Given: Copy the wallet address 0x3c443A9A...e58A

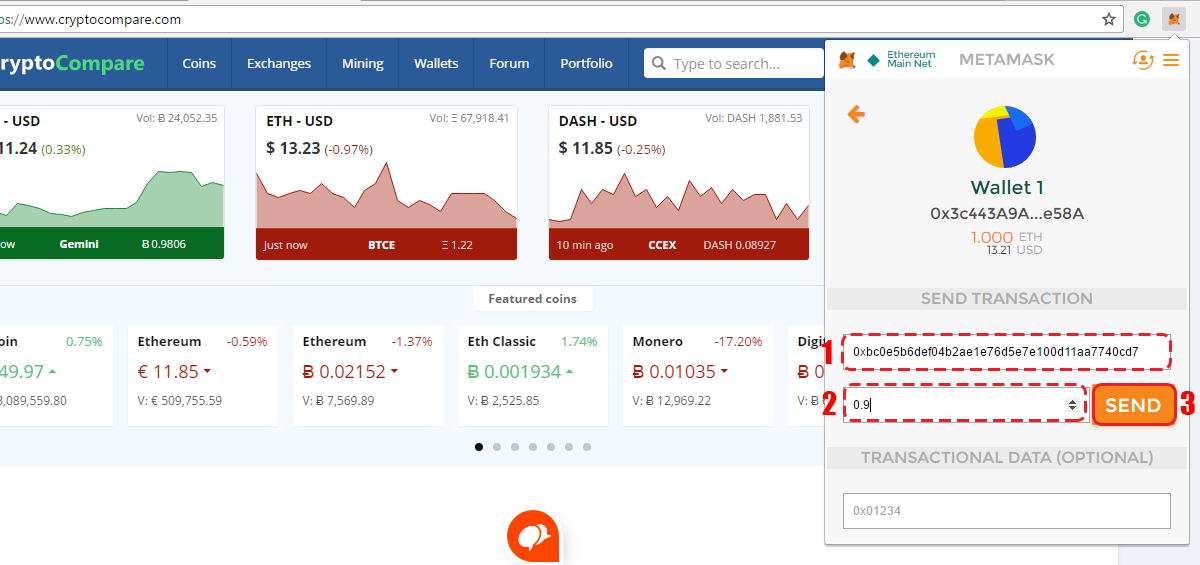Looking at the screenshot, I should point(1006,213).
